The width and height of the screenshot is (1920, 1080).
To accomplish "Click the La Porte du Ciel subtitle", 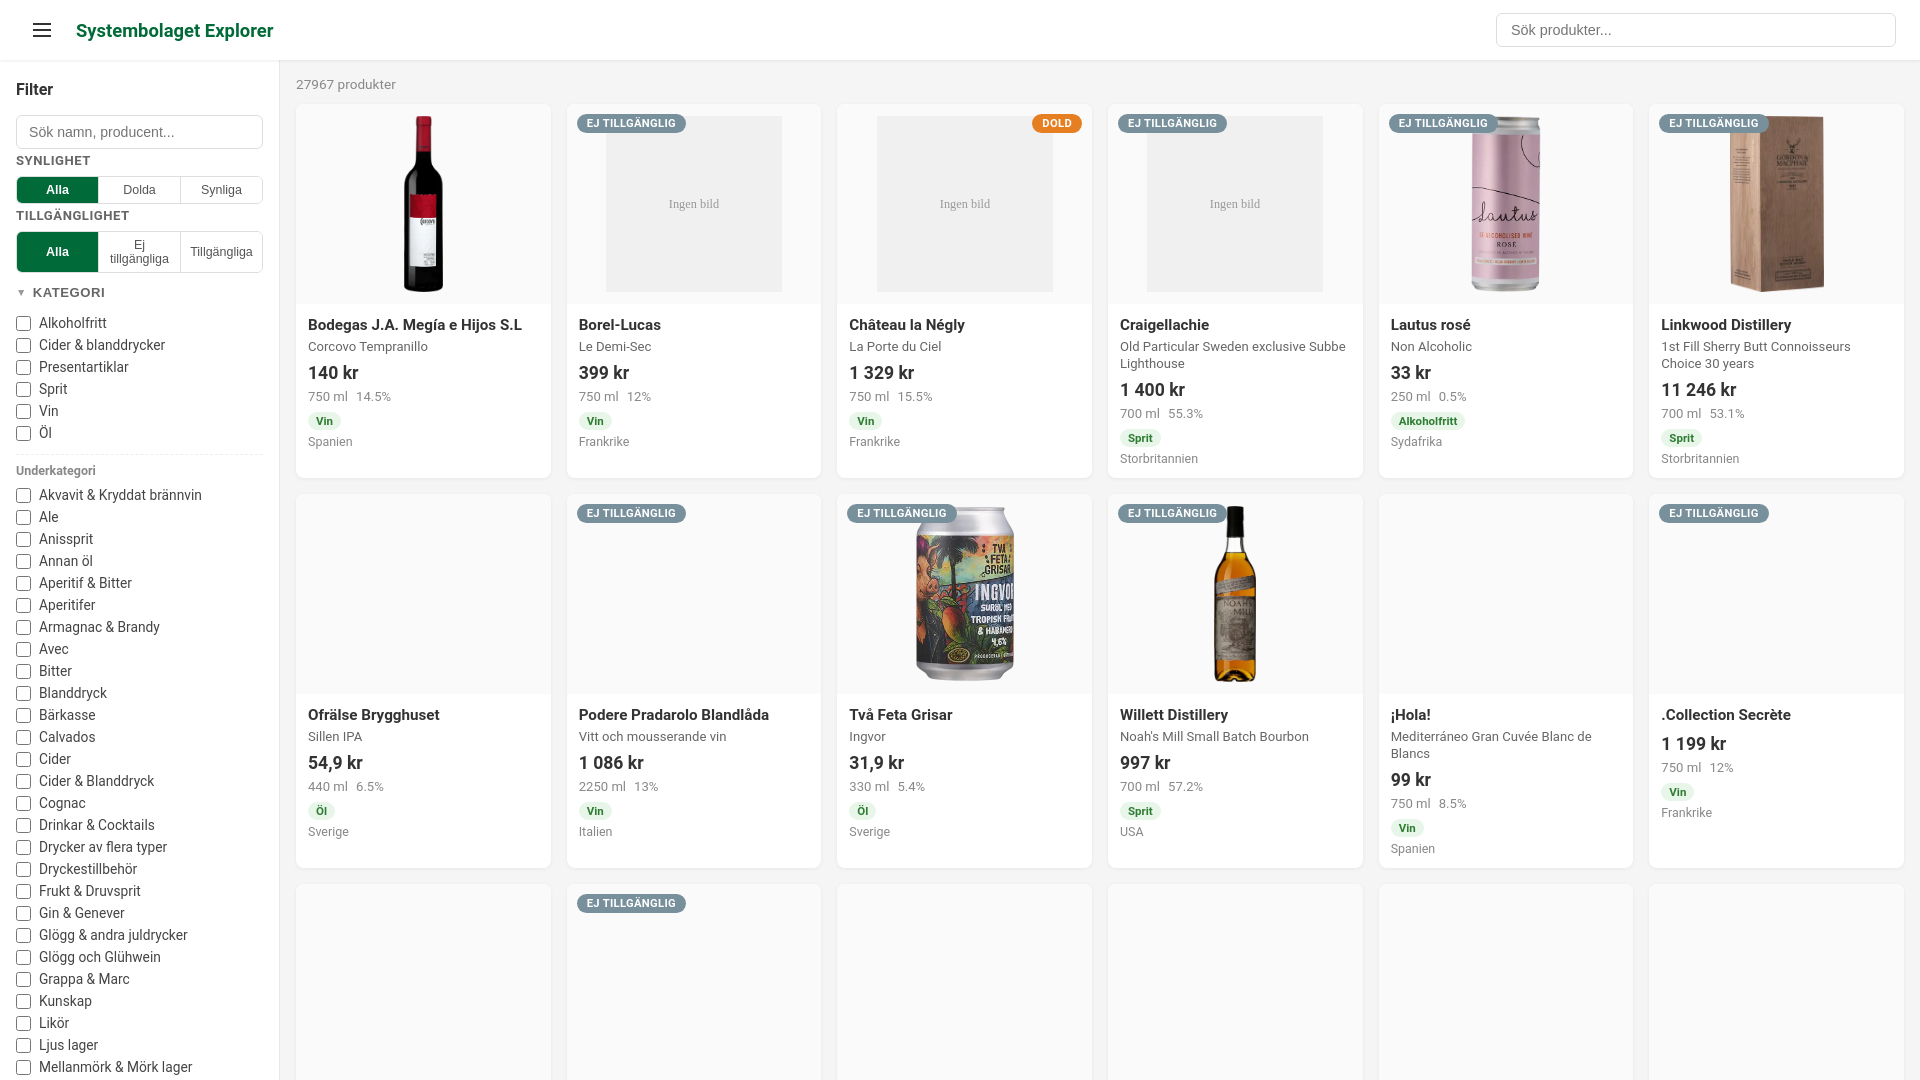I will pos(895,347).
